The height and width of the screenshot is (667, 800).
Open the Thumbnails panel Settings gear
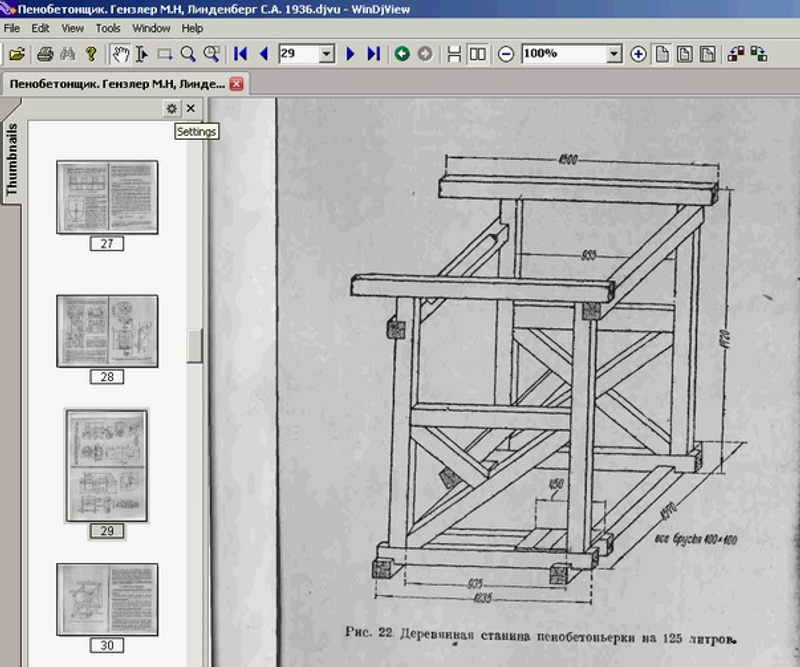[172, 108]
